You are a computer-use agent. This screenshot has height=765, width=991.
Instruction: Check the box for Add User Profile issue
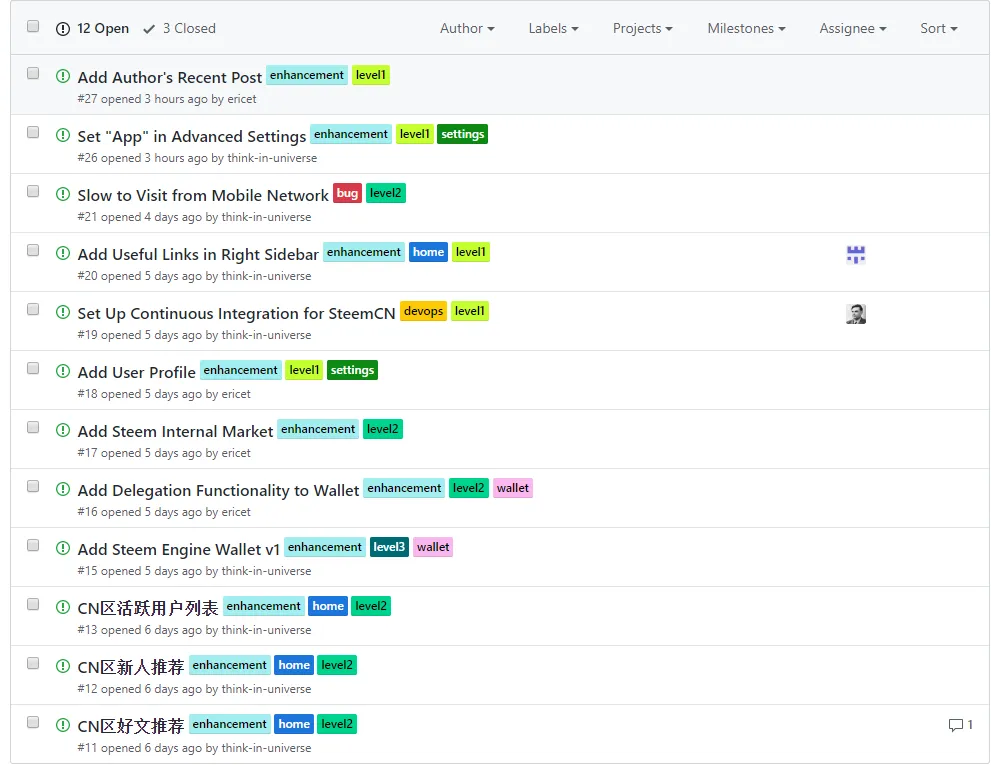click(33, 369)
